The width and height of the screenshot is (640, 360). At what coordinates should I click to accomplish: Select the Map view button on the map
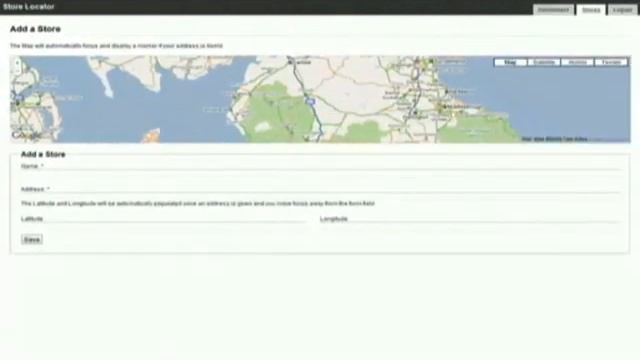pyautogui.click(x=510, y=62)
